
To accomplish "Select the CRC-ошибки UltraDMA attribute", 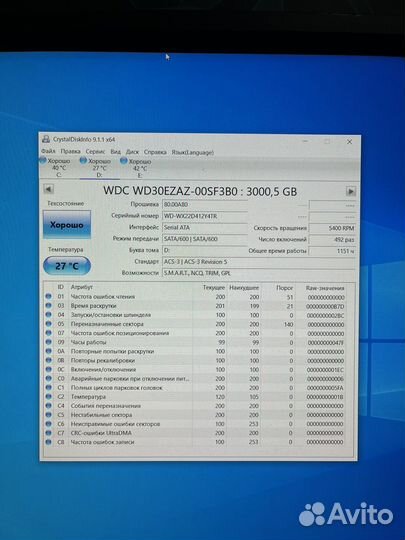I will coord(101,433).
